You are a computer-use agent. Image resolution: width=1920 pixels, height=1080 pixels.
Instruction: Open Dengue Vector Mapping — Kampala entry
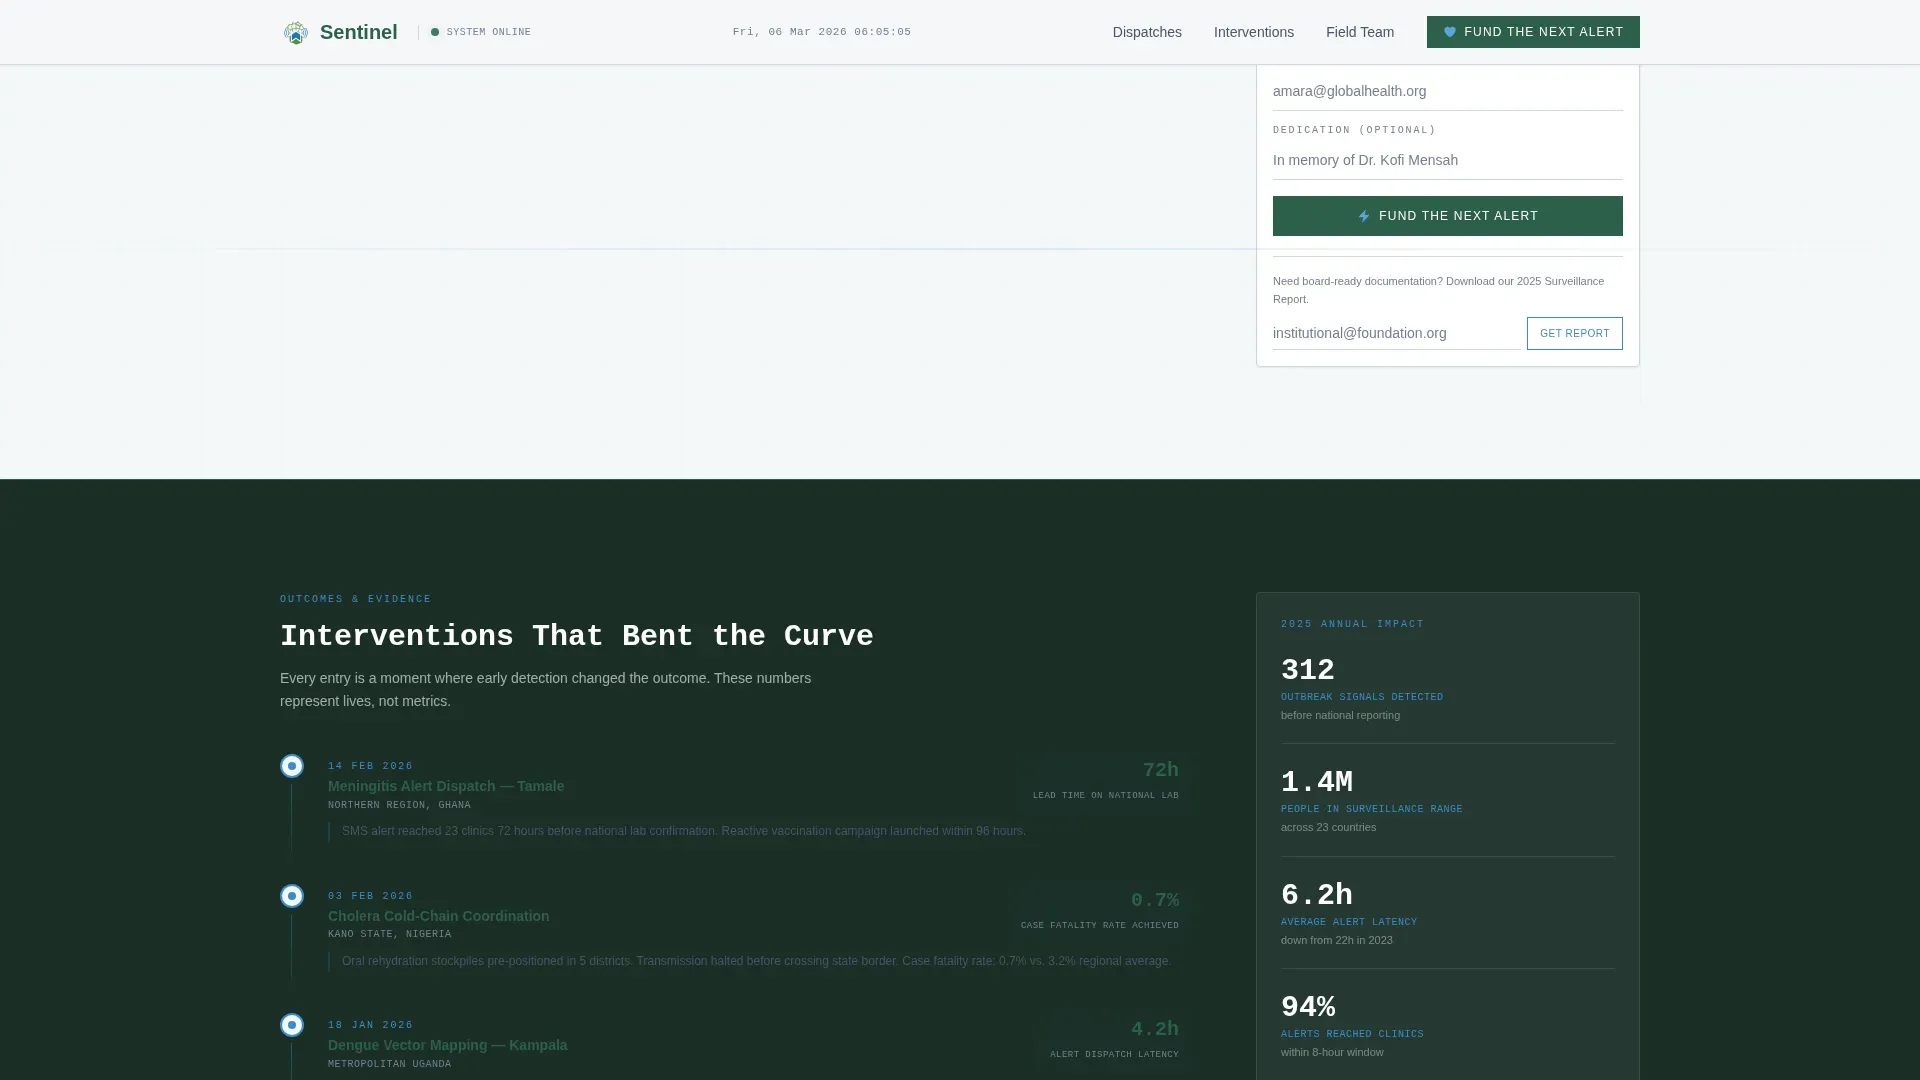447,1045
